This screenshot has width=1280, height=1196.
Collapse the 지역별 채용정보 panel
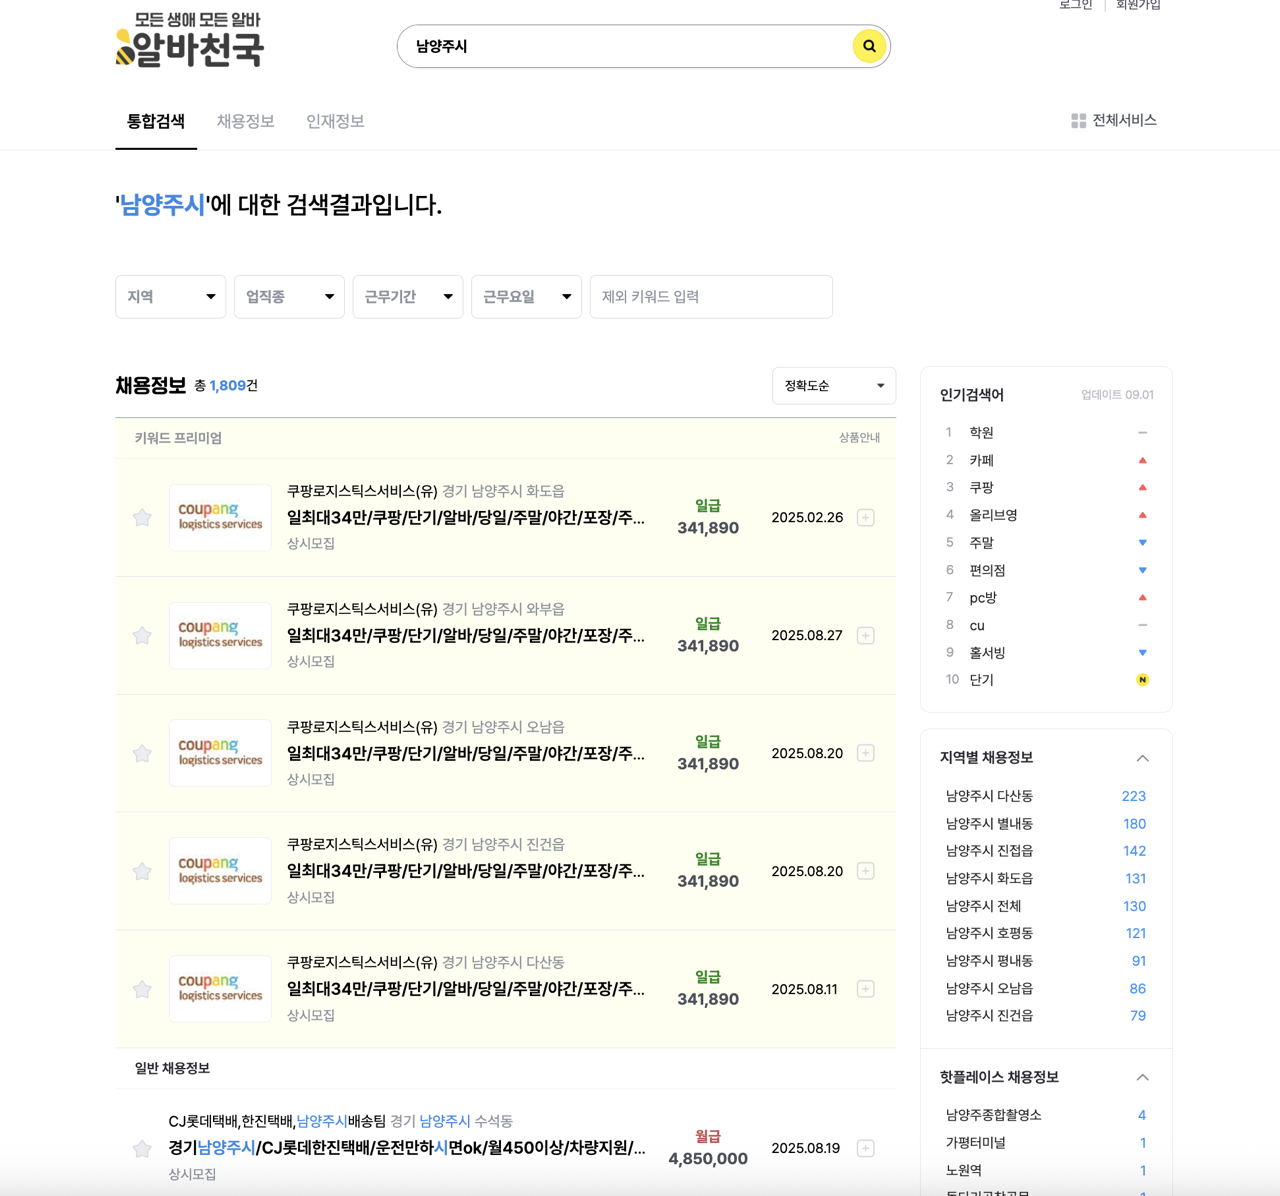coord(1142,758)
